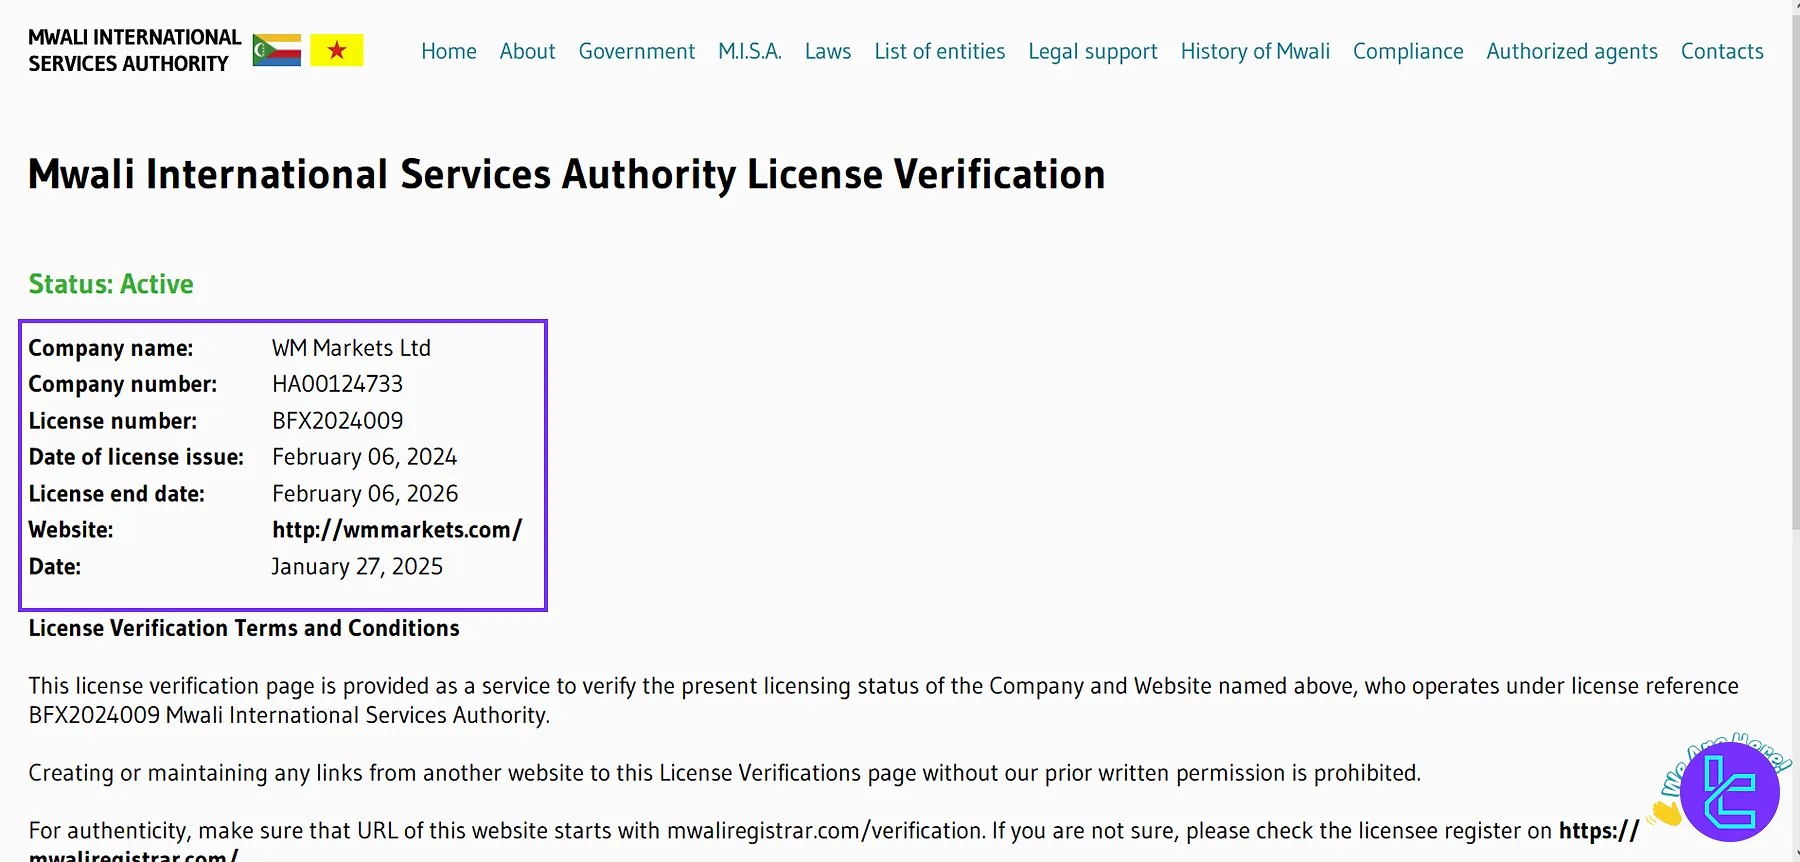Navigate to the Government section

click(636, 51)
